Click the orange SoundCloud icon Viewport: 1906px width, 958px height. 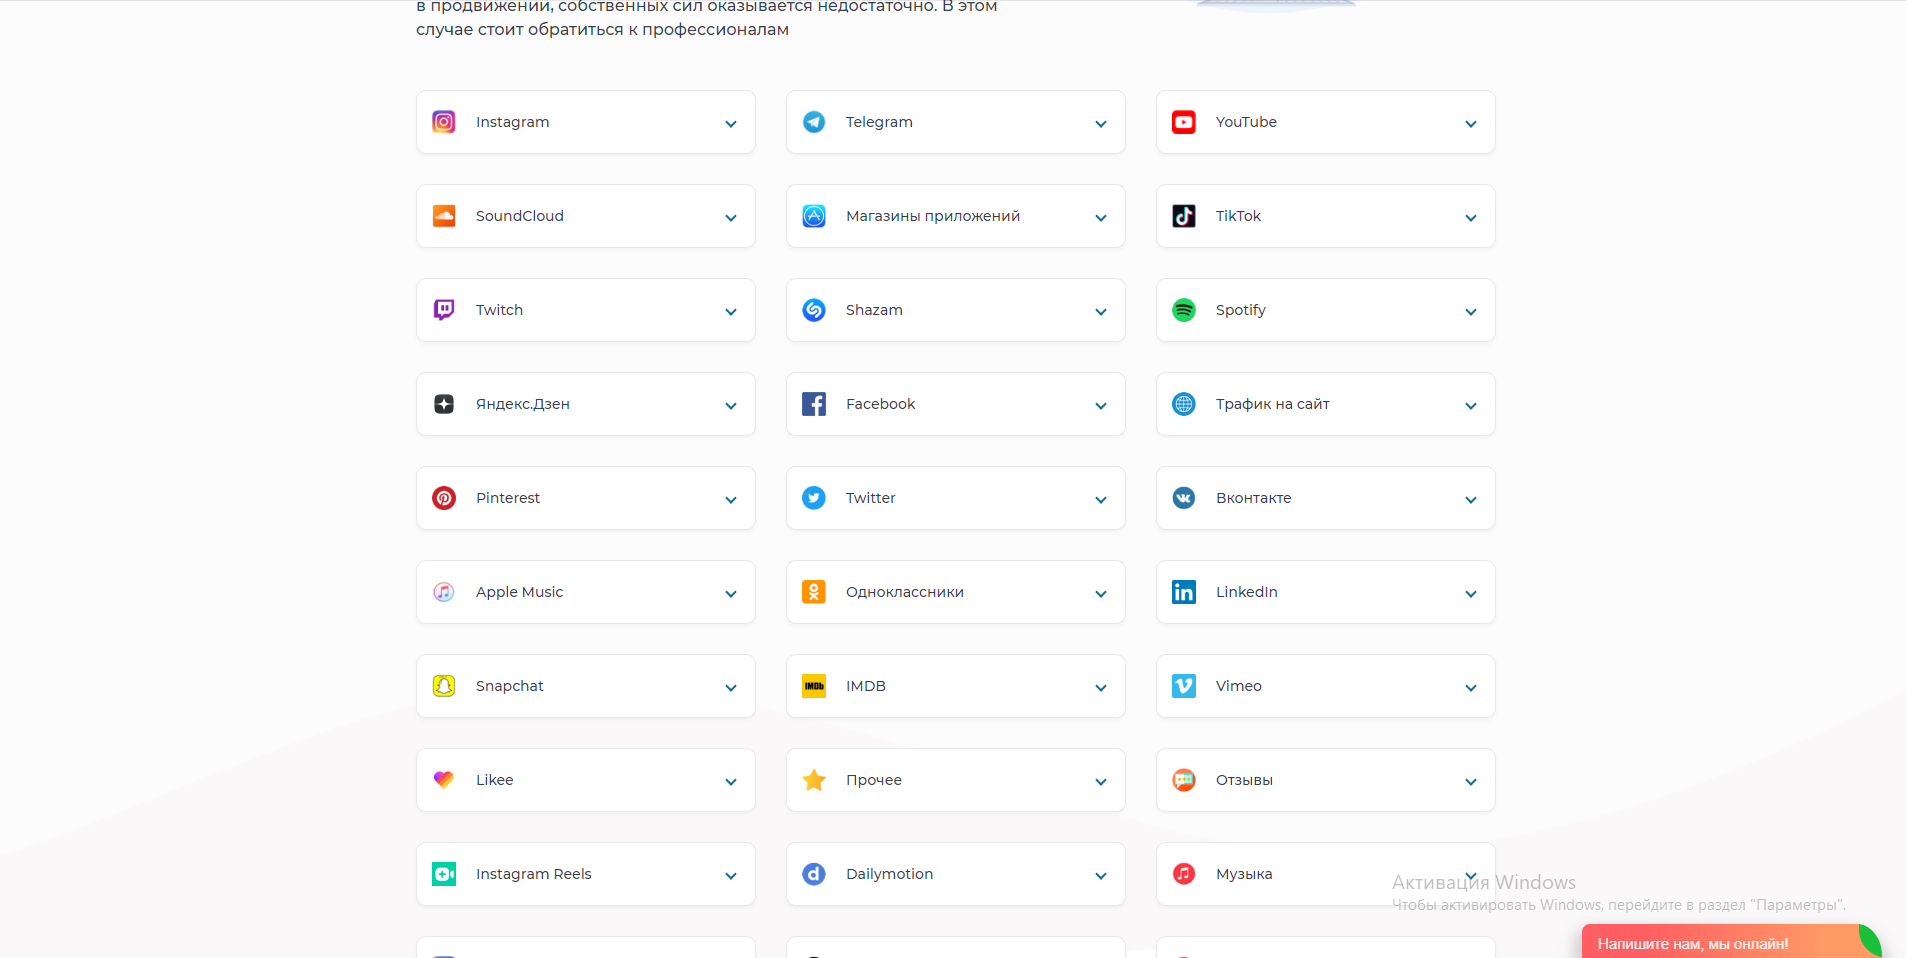pos(444,216)
